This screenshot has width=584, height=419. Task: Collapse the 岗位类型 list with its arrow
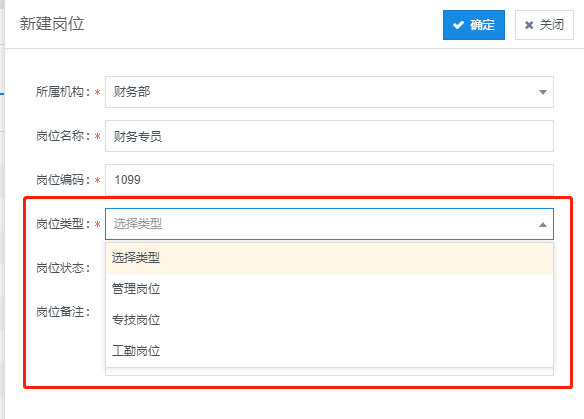543,224
